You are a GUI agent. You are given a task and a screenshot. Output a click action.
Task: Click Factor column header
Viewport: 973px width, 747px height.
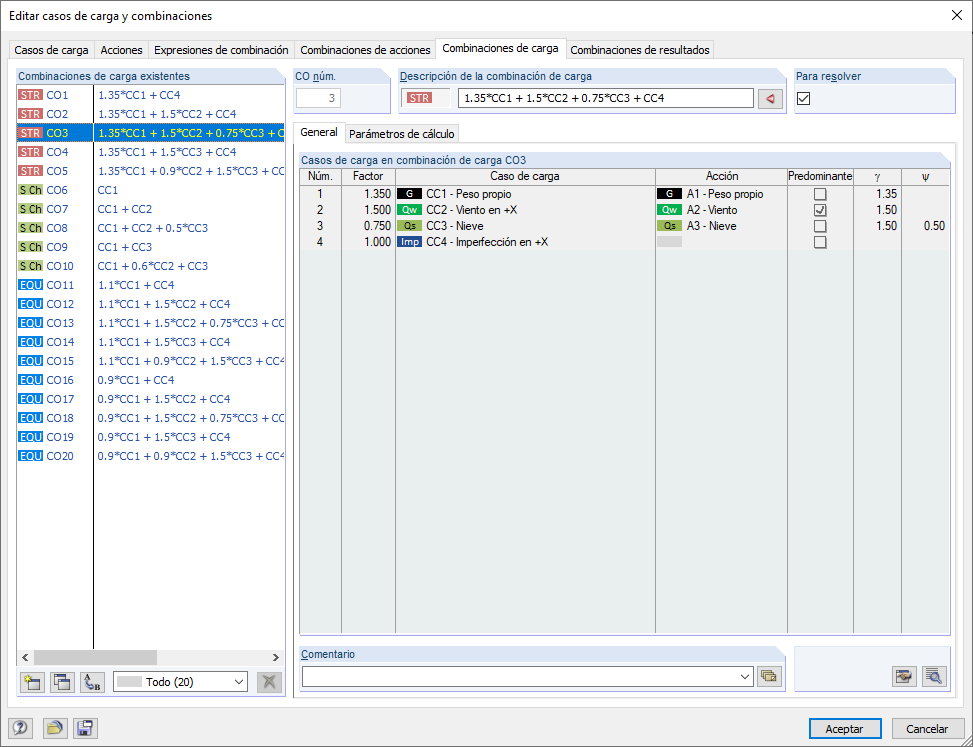tap(368, 176)
